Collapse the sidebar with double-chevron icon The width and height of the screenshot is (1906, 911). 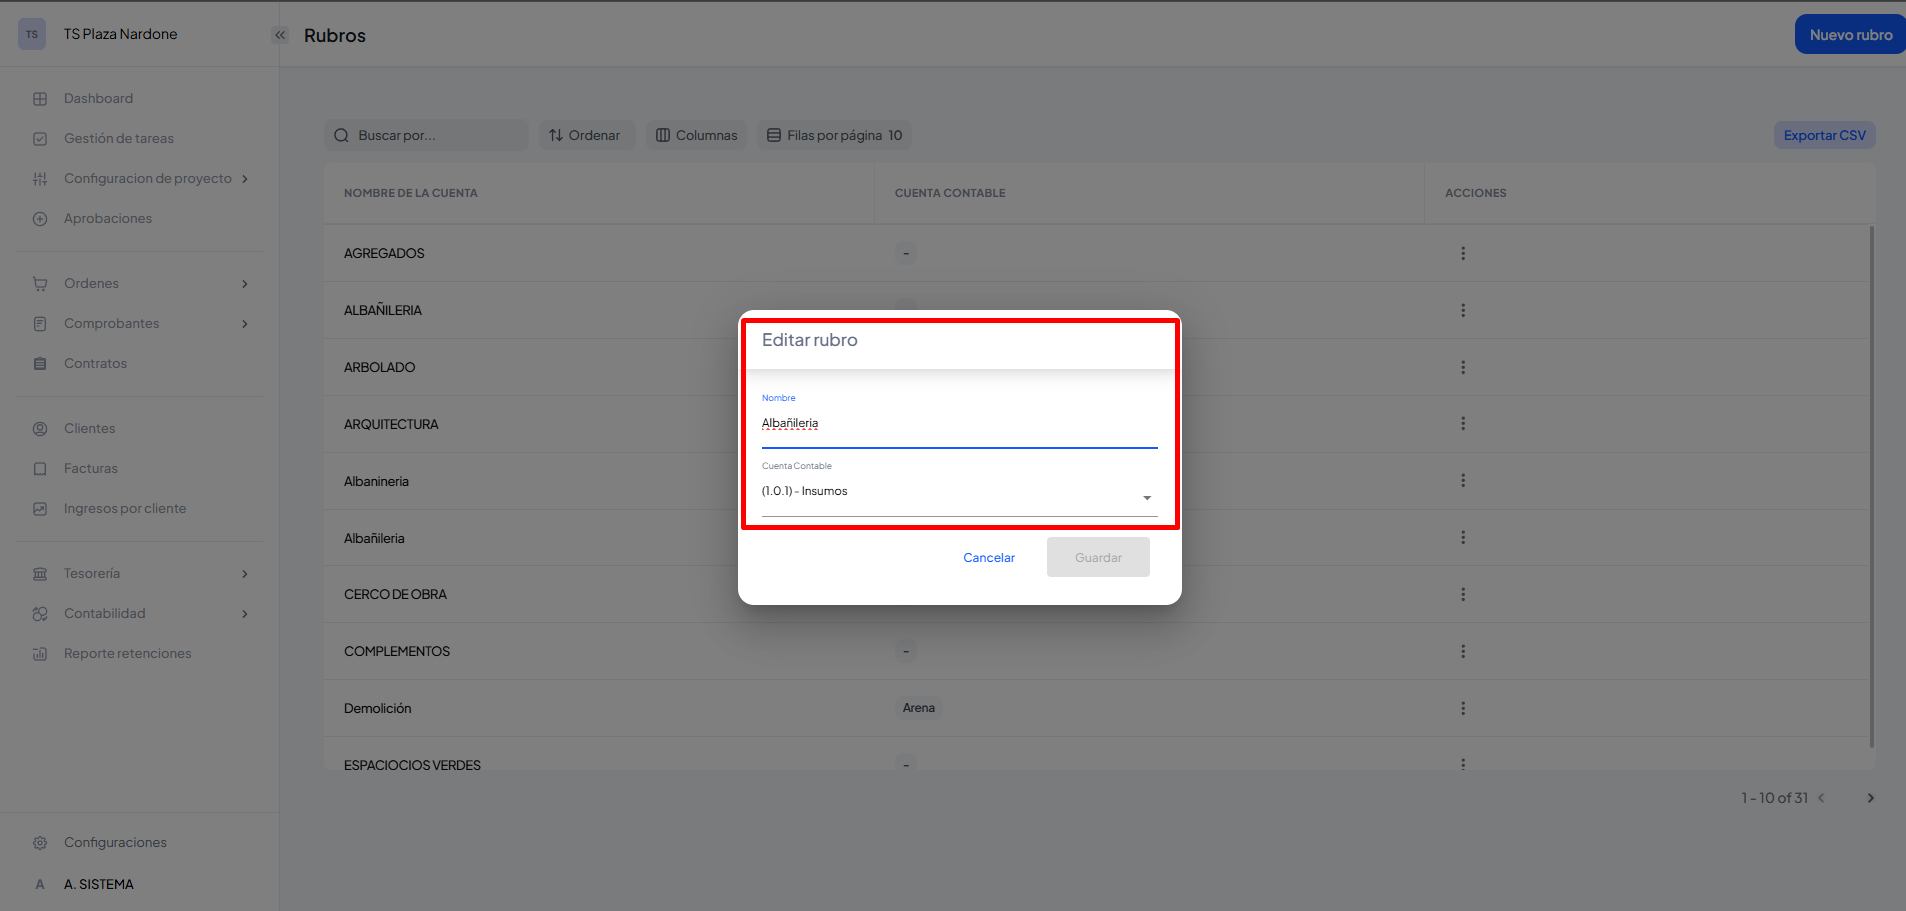pos(280,35)
